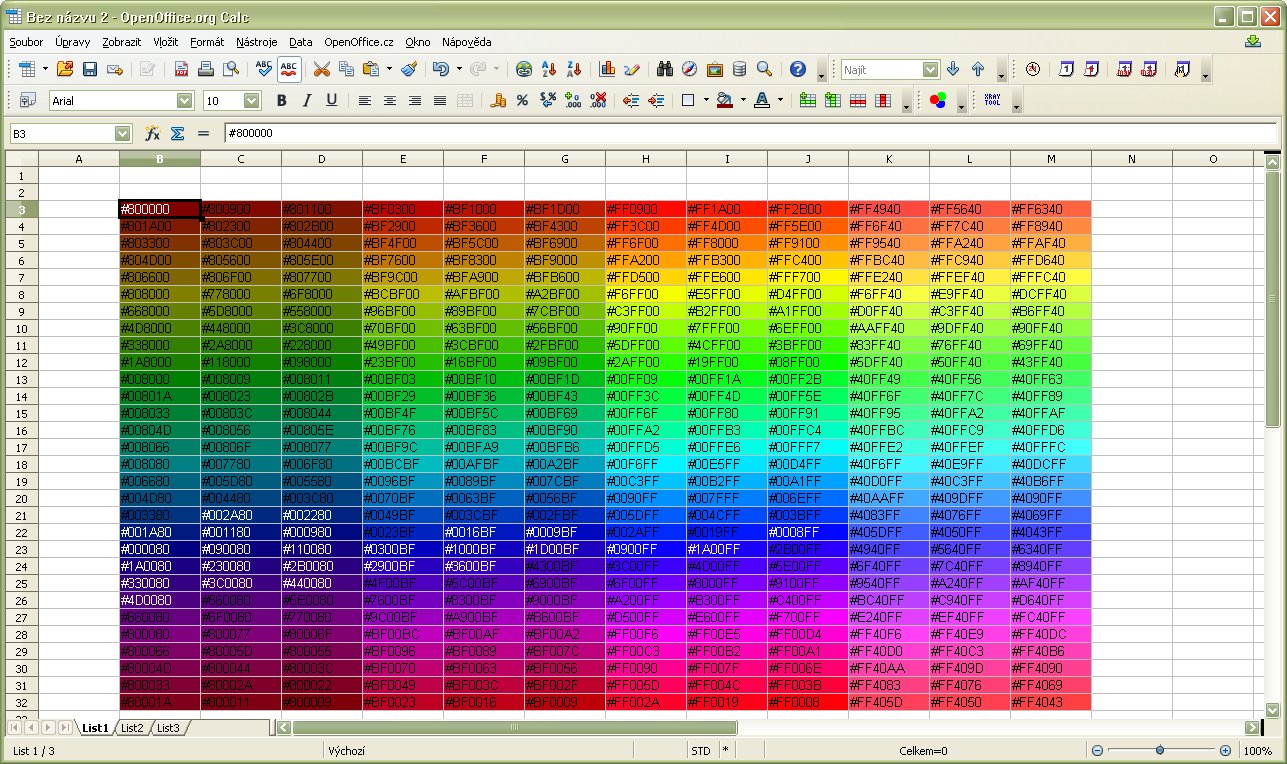
Task: Expand the Borders dropdown arrow
Action: click(x=706, y=100)
